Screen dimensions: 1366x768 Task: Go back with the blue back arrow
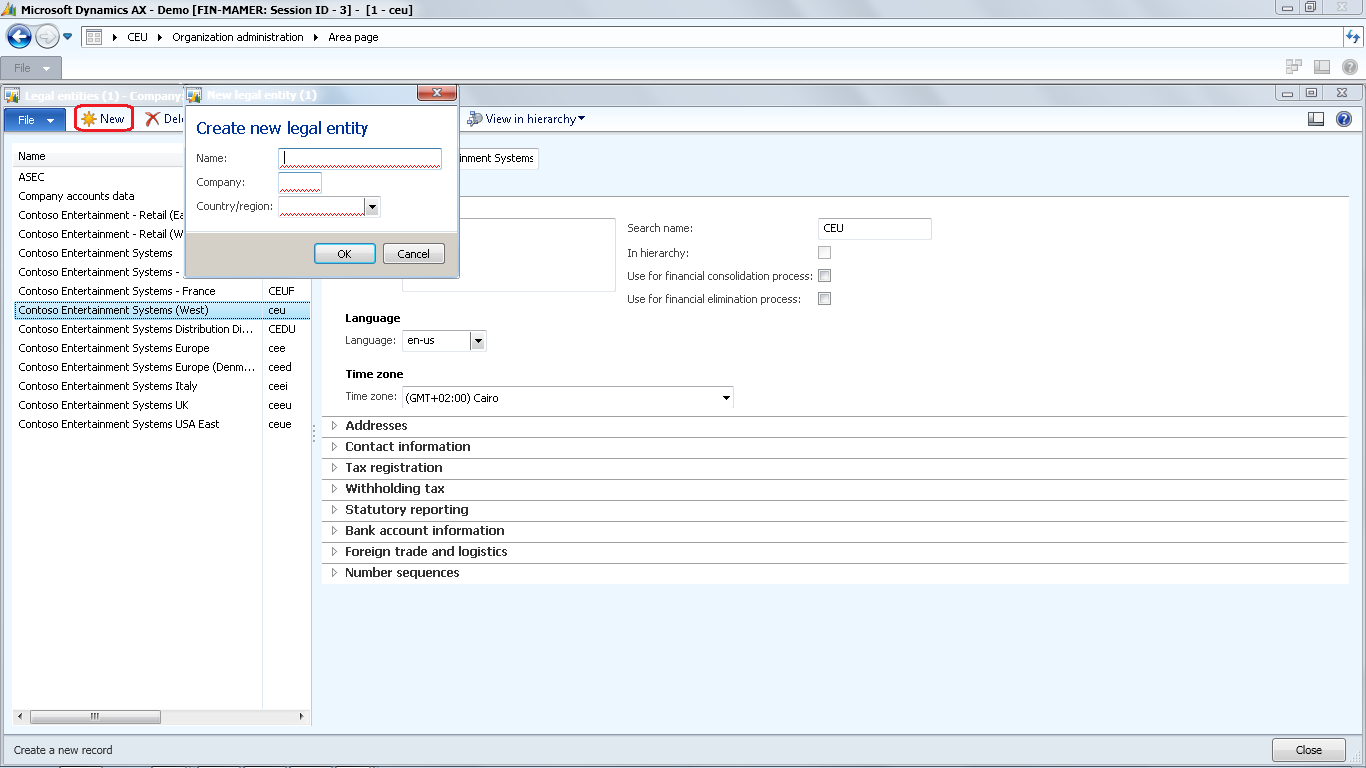(x=19, y=38)
